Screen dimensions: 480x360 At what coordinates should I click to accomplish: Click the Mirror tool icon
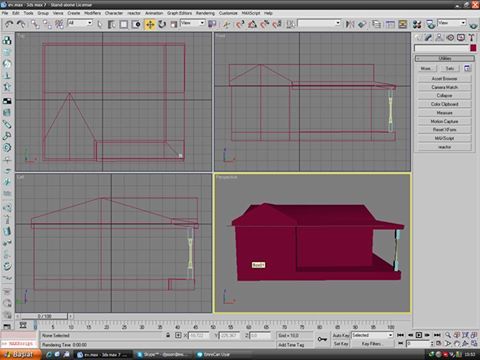[350, 24]
